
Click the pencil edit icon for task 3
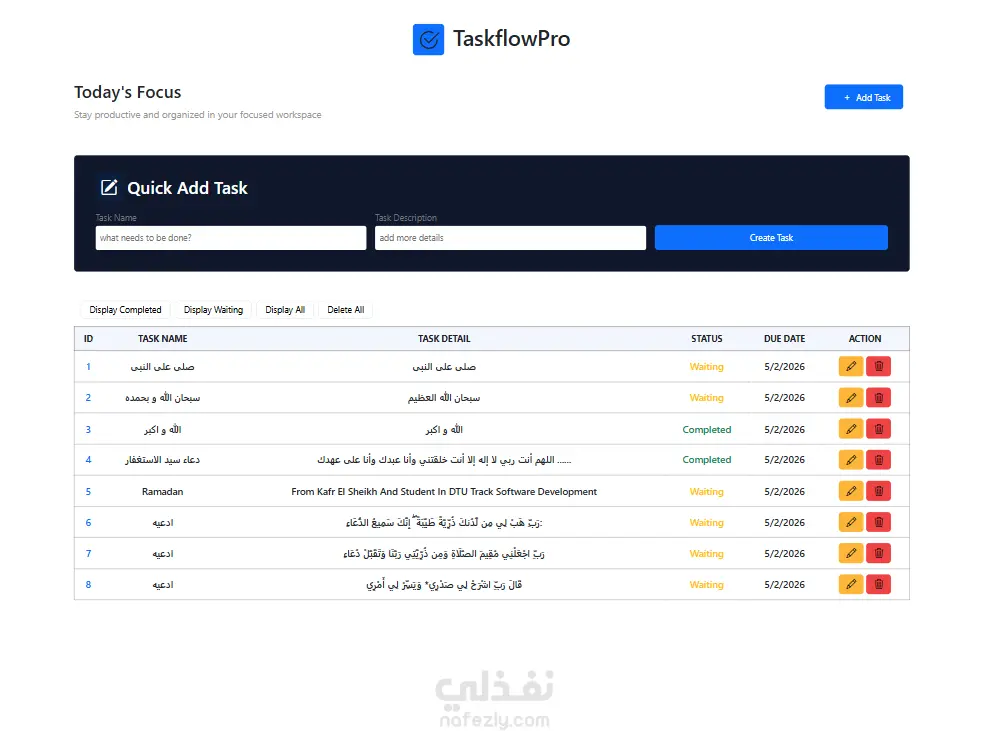click(x=851, y=429)
